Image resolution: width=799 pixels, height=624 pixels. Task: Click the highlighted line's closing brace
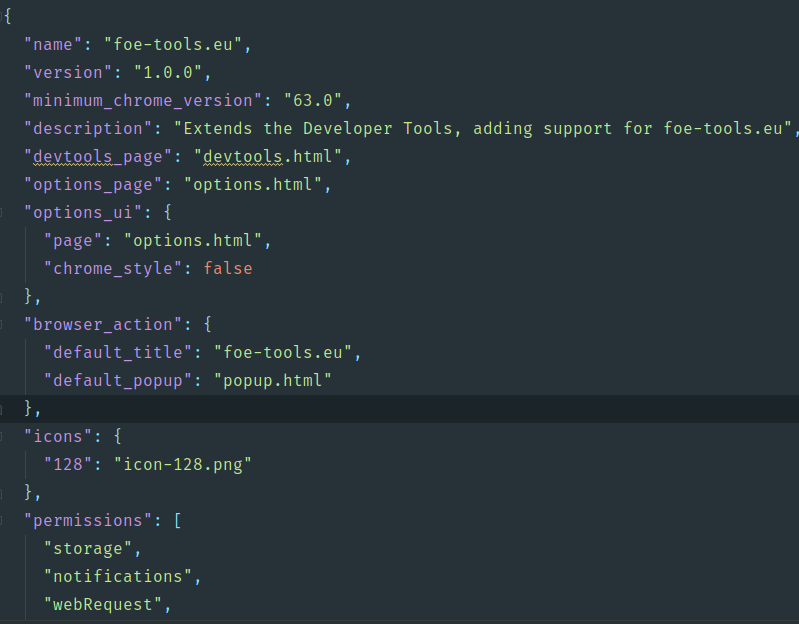coord(29,408)
